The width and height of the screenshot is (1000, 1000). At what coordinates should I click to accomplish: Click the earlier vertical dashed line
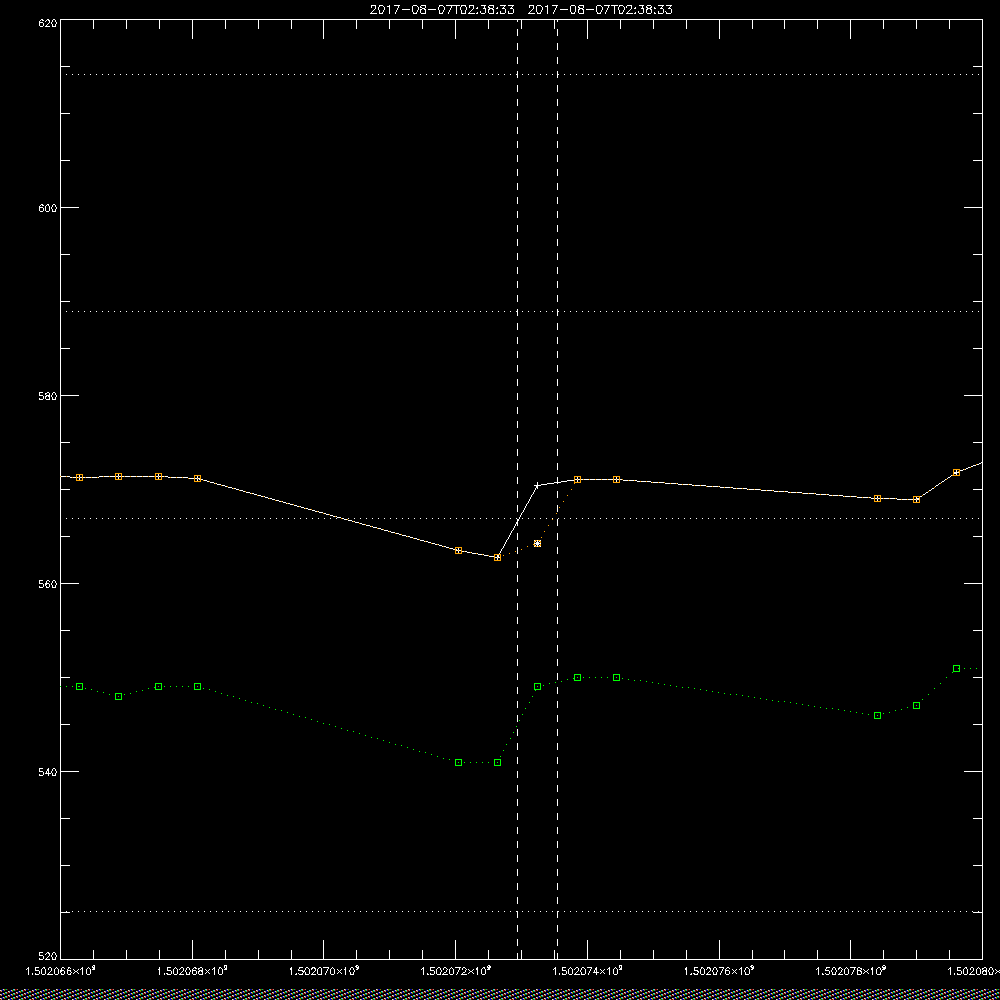517,489
